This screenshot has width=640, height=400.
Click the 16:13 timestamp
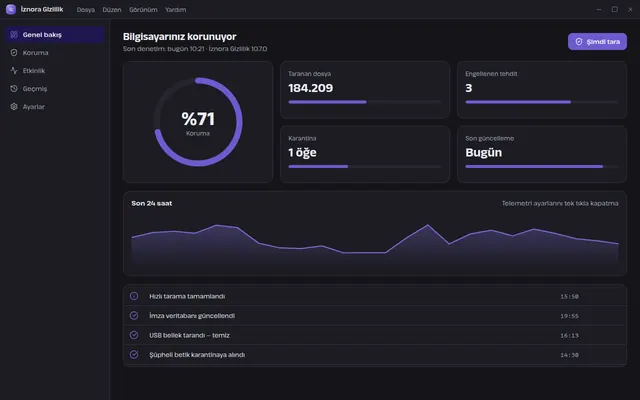(x=569, y=336)
